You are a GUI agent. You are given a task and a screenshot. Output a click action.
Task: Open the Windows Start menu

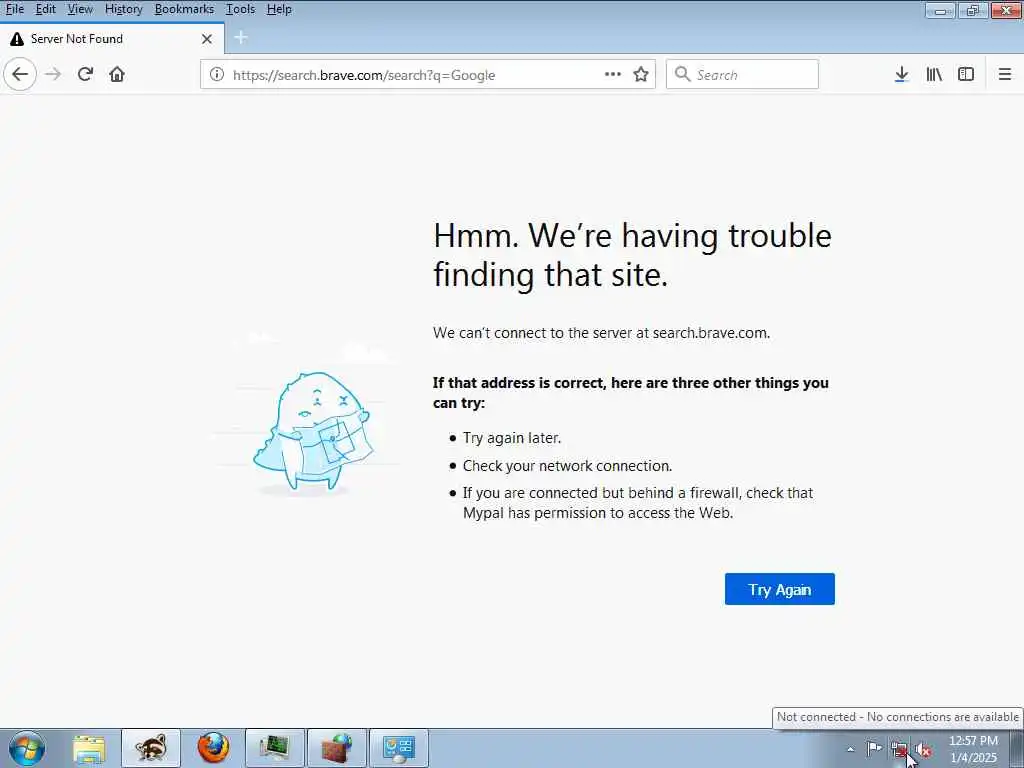(x=27, y=748)
